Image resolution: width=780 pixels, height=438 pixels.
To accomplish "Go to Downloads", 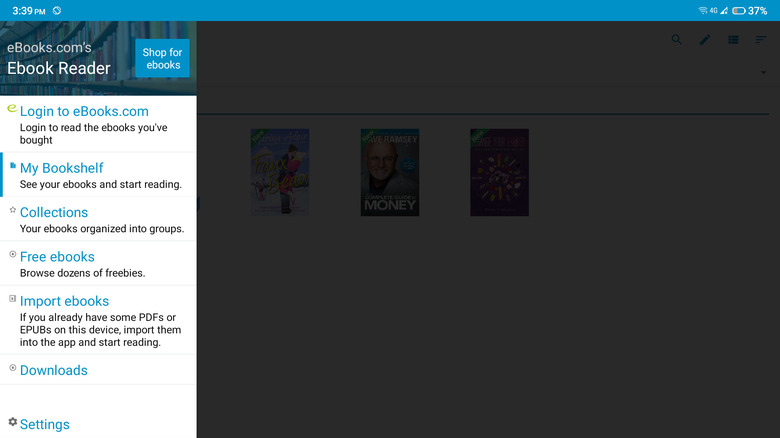I will pos(54,370).
